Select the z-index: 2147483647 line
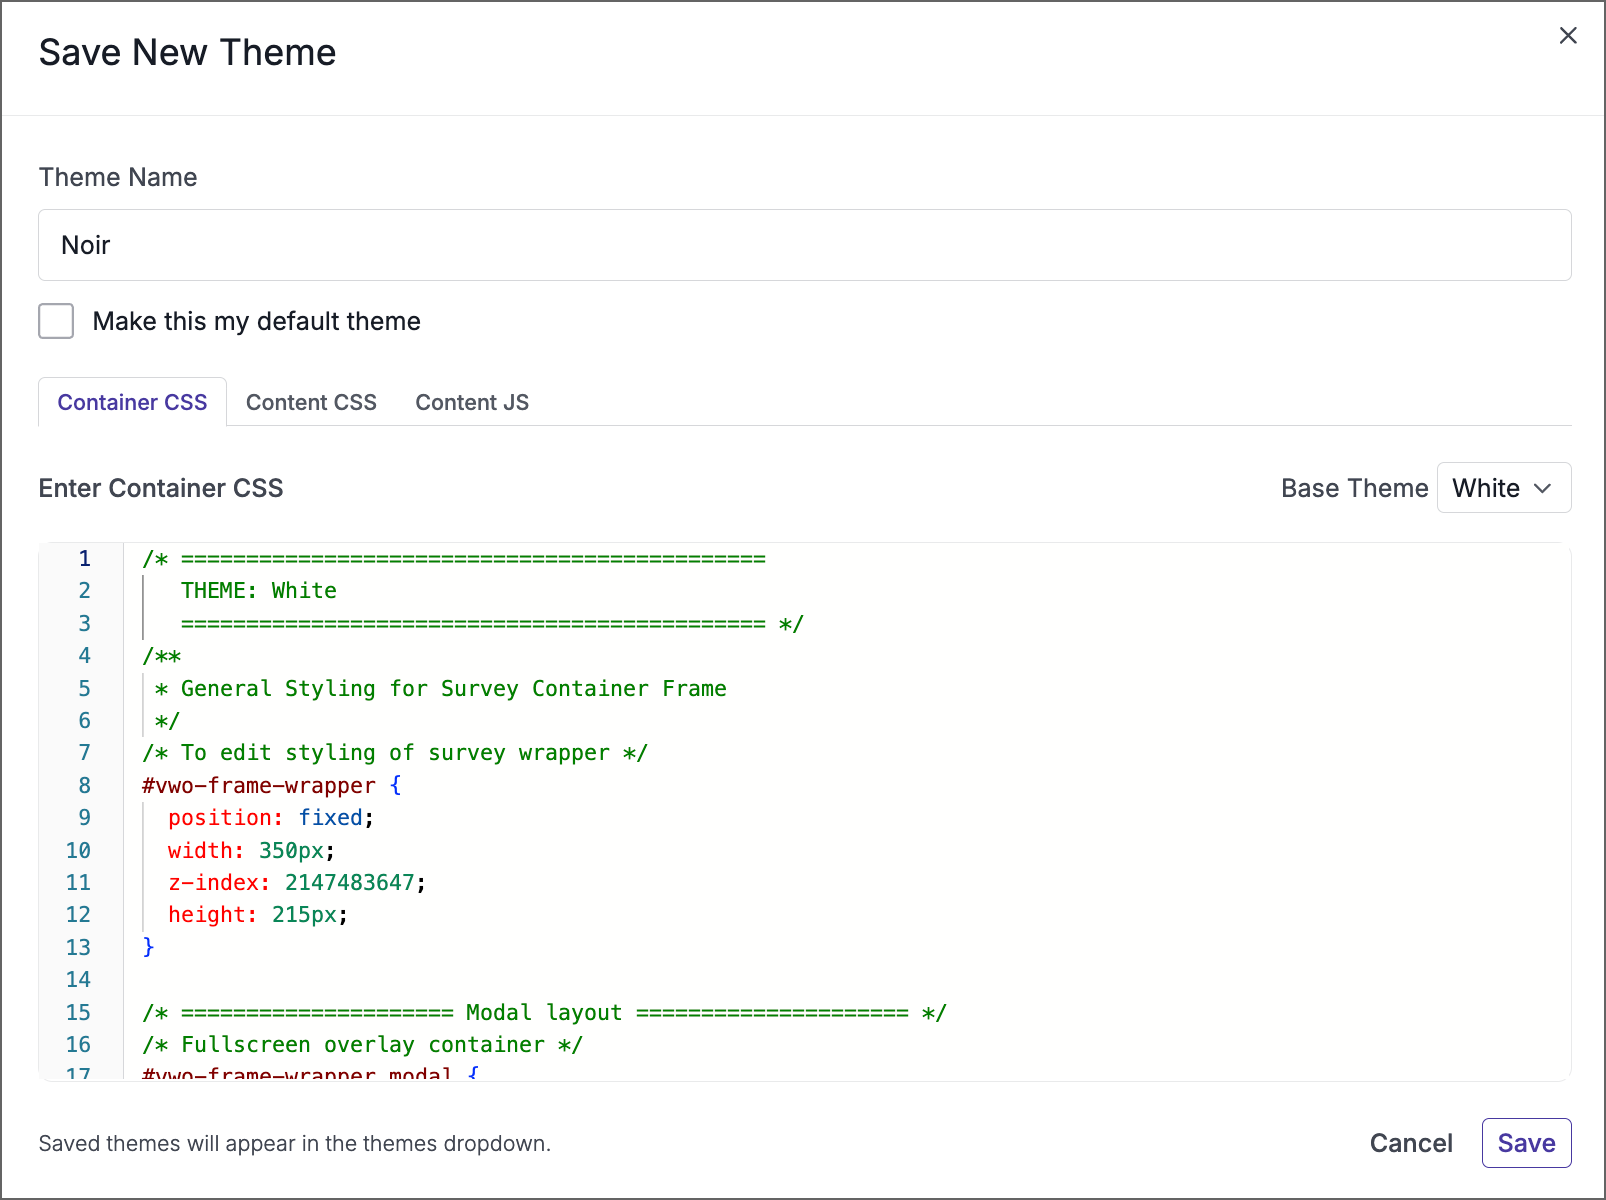This screenshot has height=1200, width=1606. pyautogui.click(x=297, y=882)
